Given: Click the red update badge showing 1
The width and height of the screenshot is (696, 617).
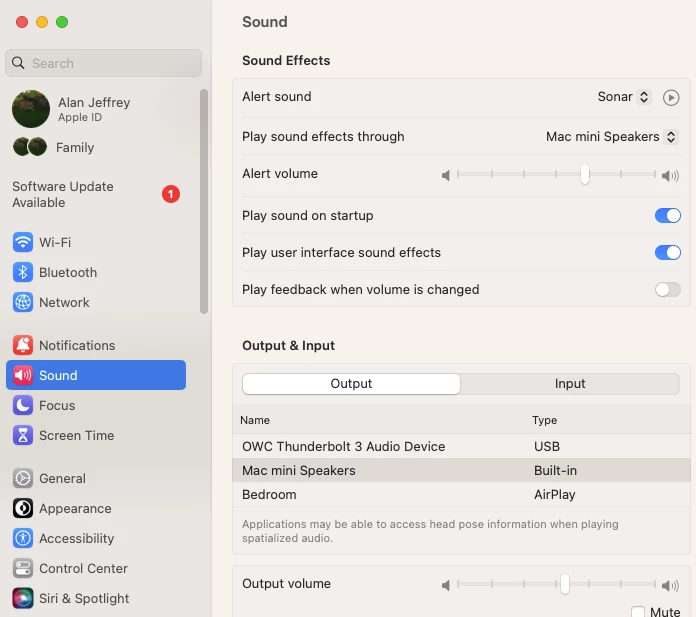Looking at the screenshot, I should 170,194.
